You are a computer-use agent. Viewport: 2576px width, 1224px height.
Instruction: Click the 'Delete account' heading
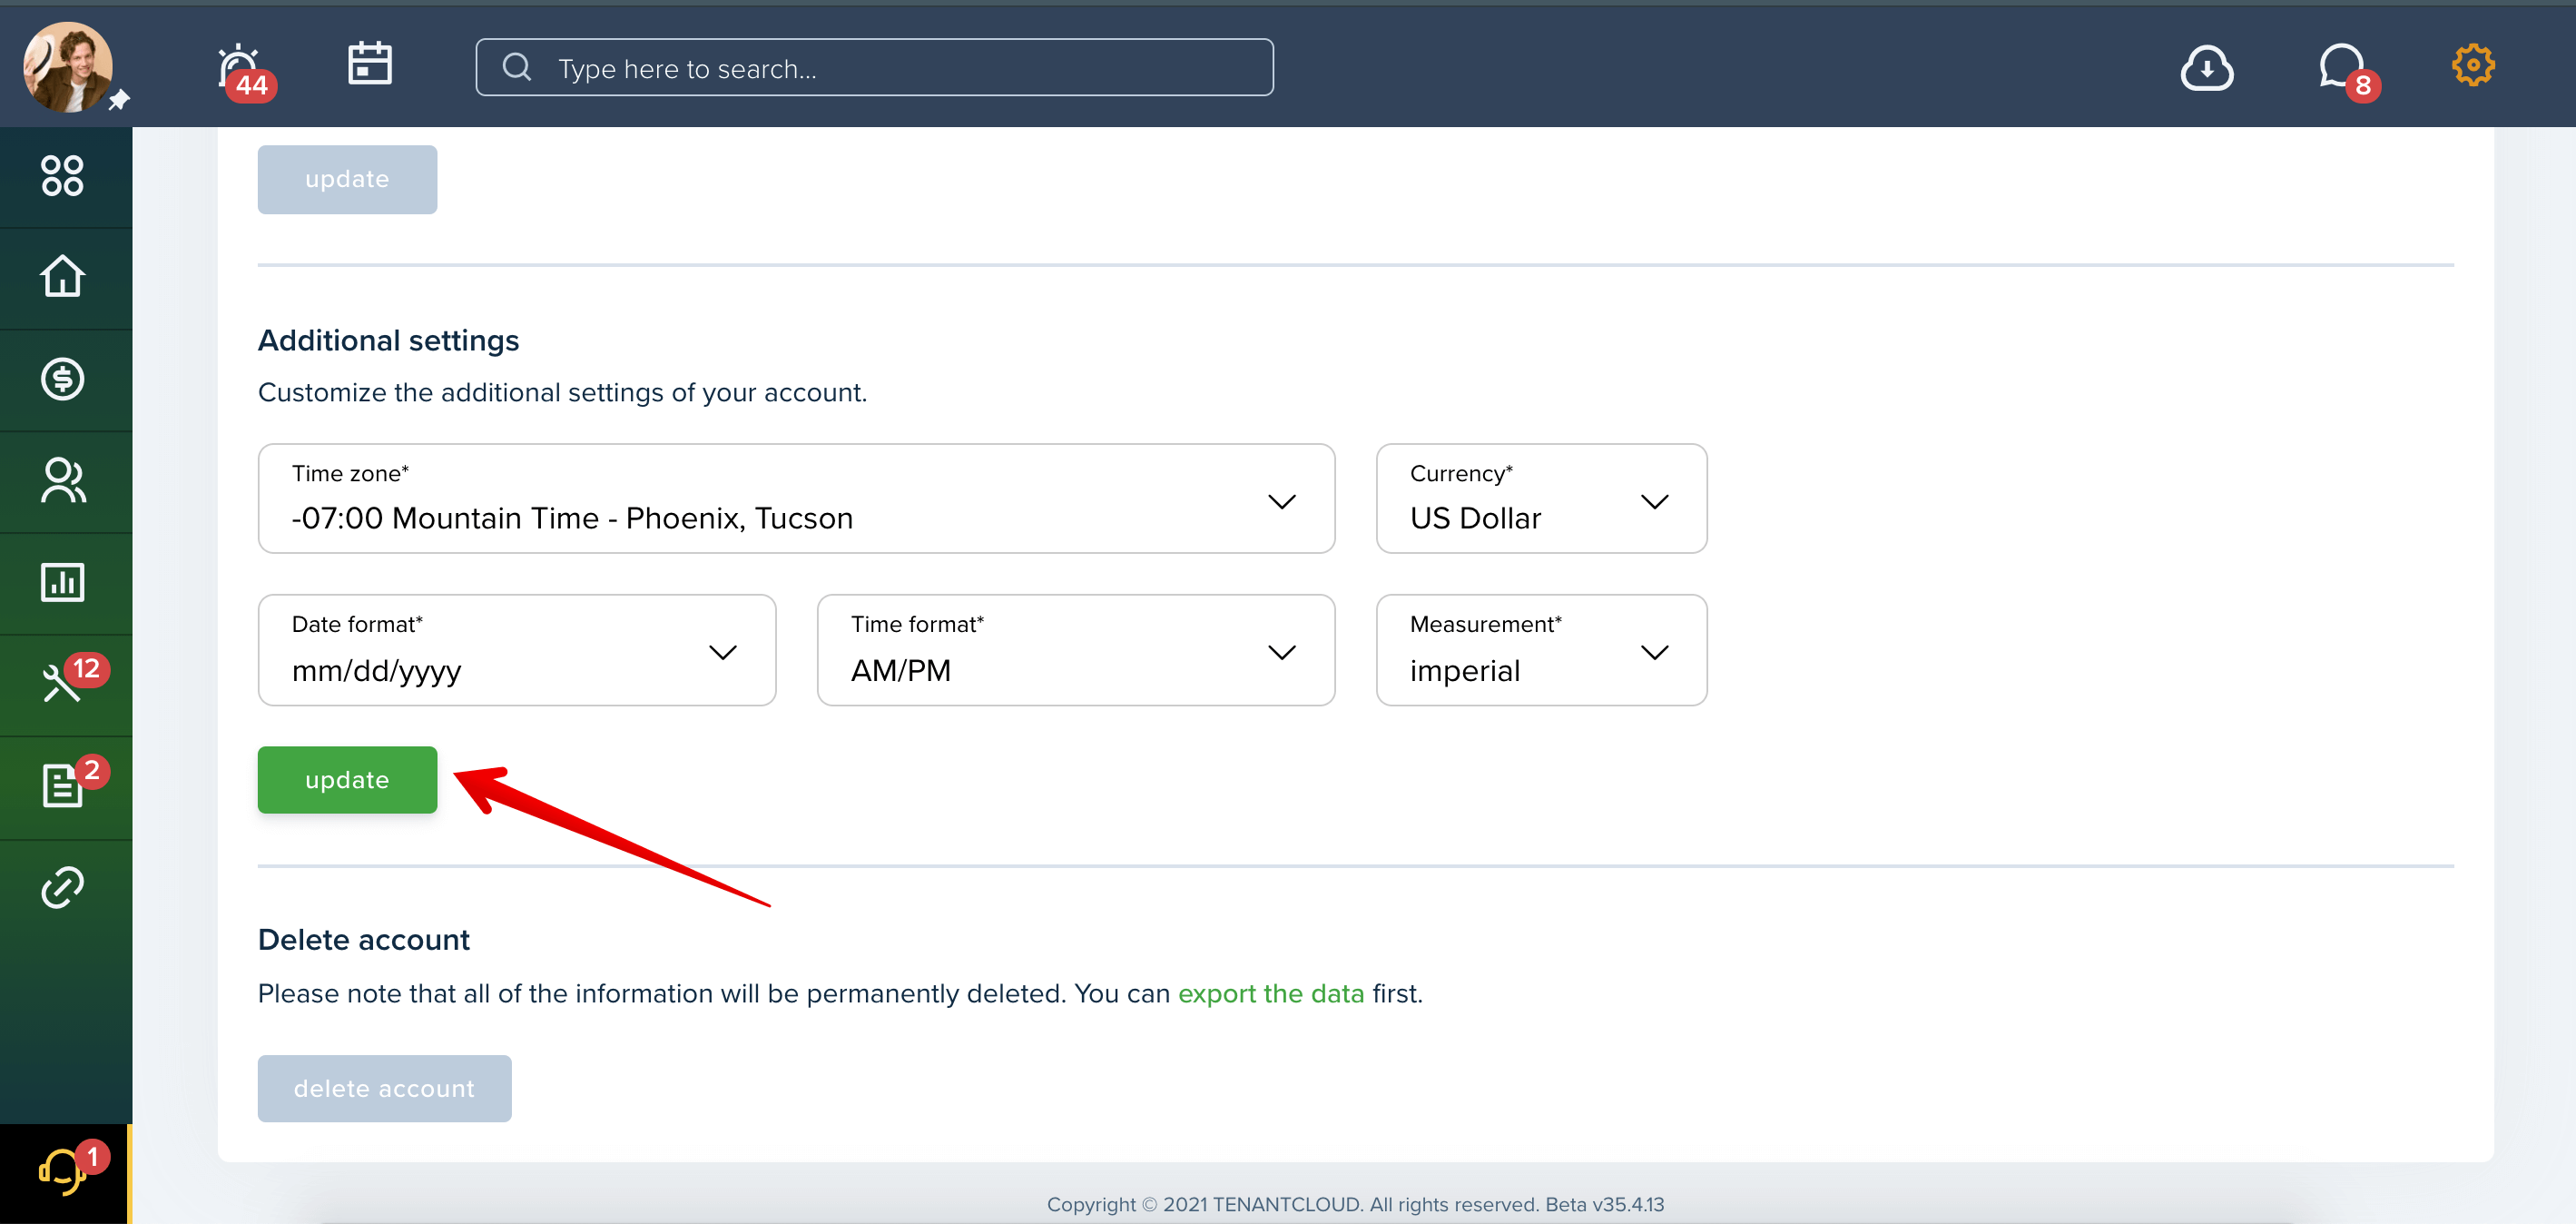tap(363, 939)
